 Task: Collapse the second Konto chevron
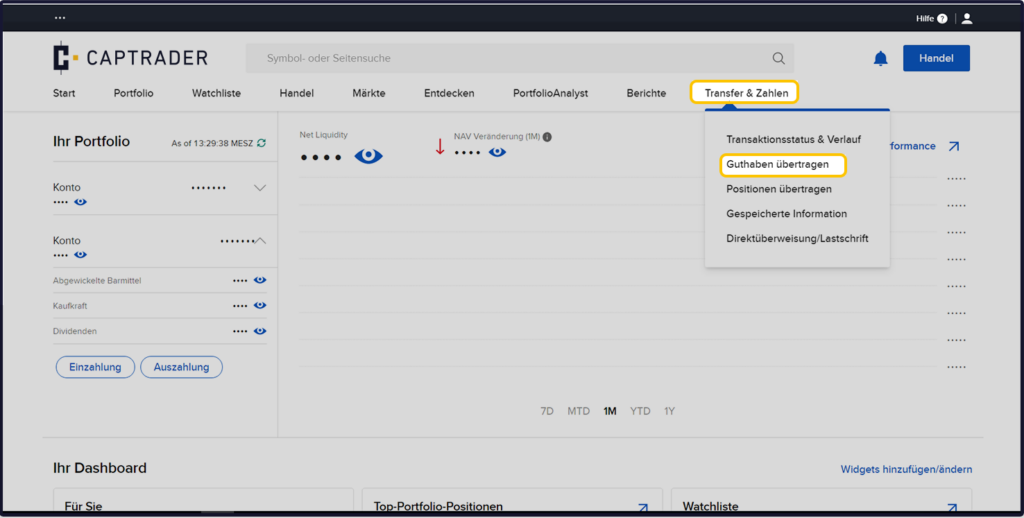[x=260, y=241]
